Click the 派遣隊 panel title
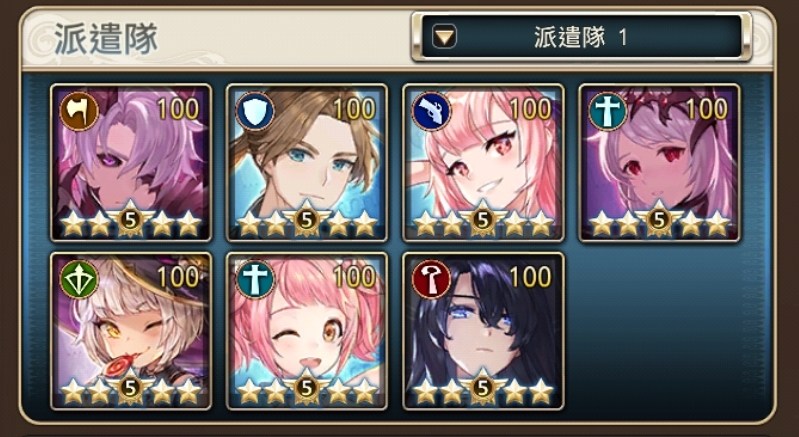The height and width of the screenshot is (437, 799). (106, 39)
